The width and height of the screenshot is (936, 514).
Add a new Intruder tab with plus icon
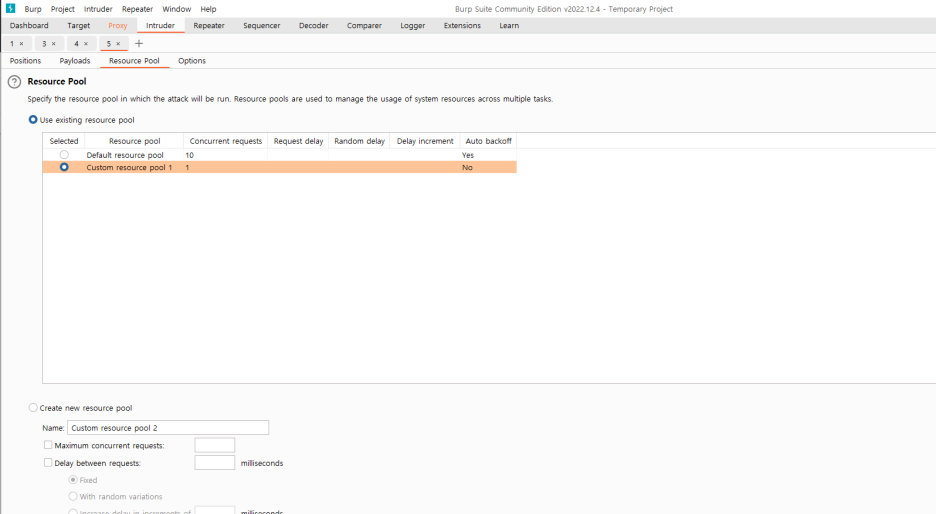pos(139,44)
